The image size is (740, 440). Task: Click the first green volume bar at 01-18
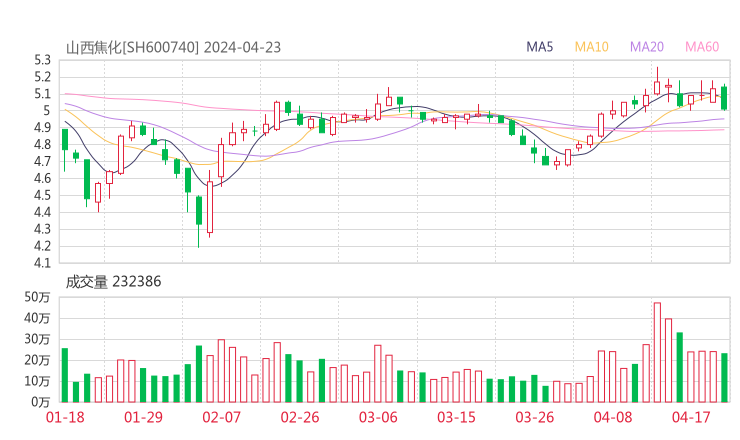coord(65,375)
